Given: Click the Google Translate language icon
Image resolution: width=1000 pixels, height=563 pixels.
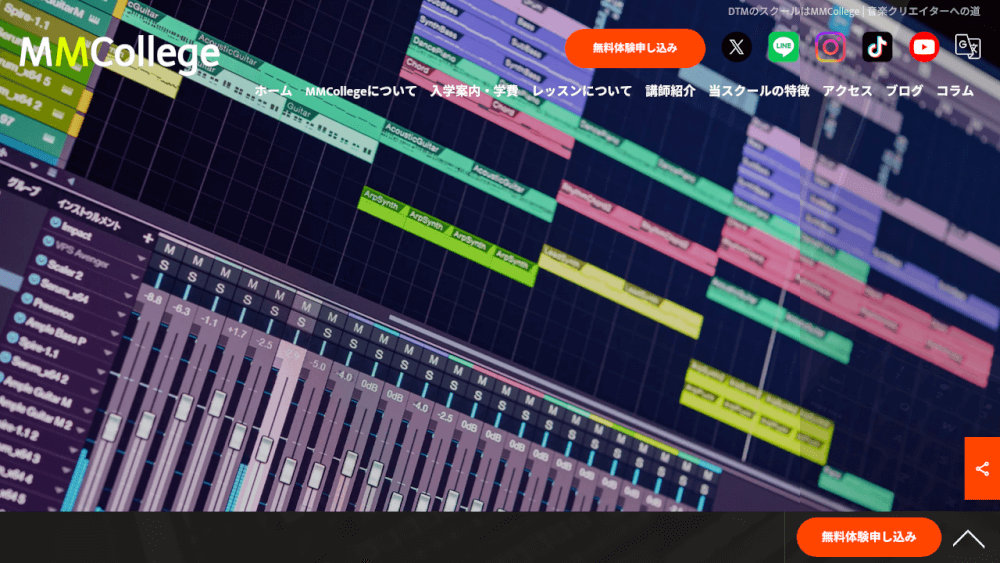Looking at the screenshot, I should click(x=967, y=47).
